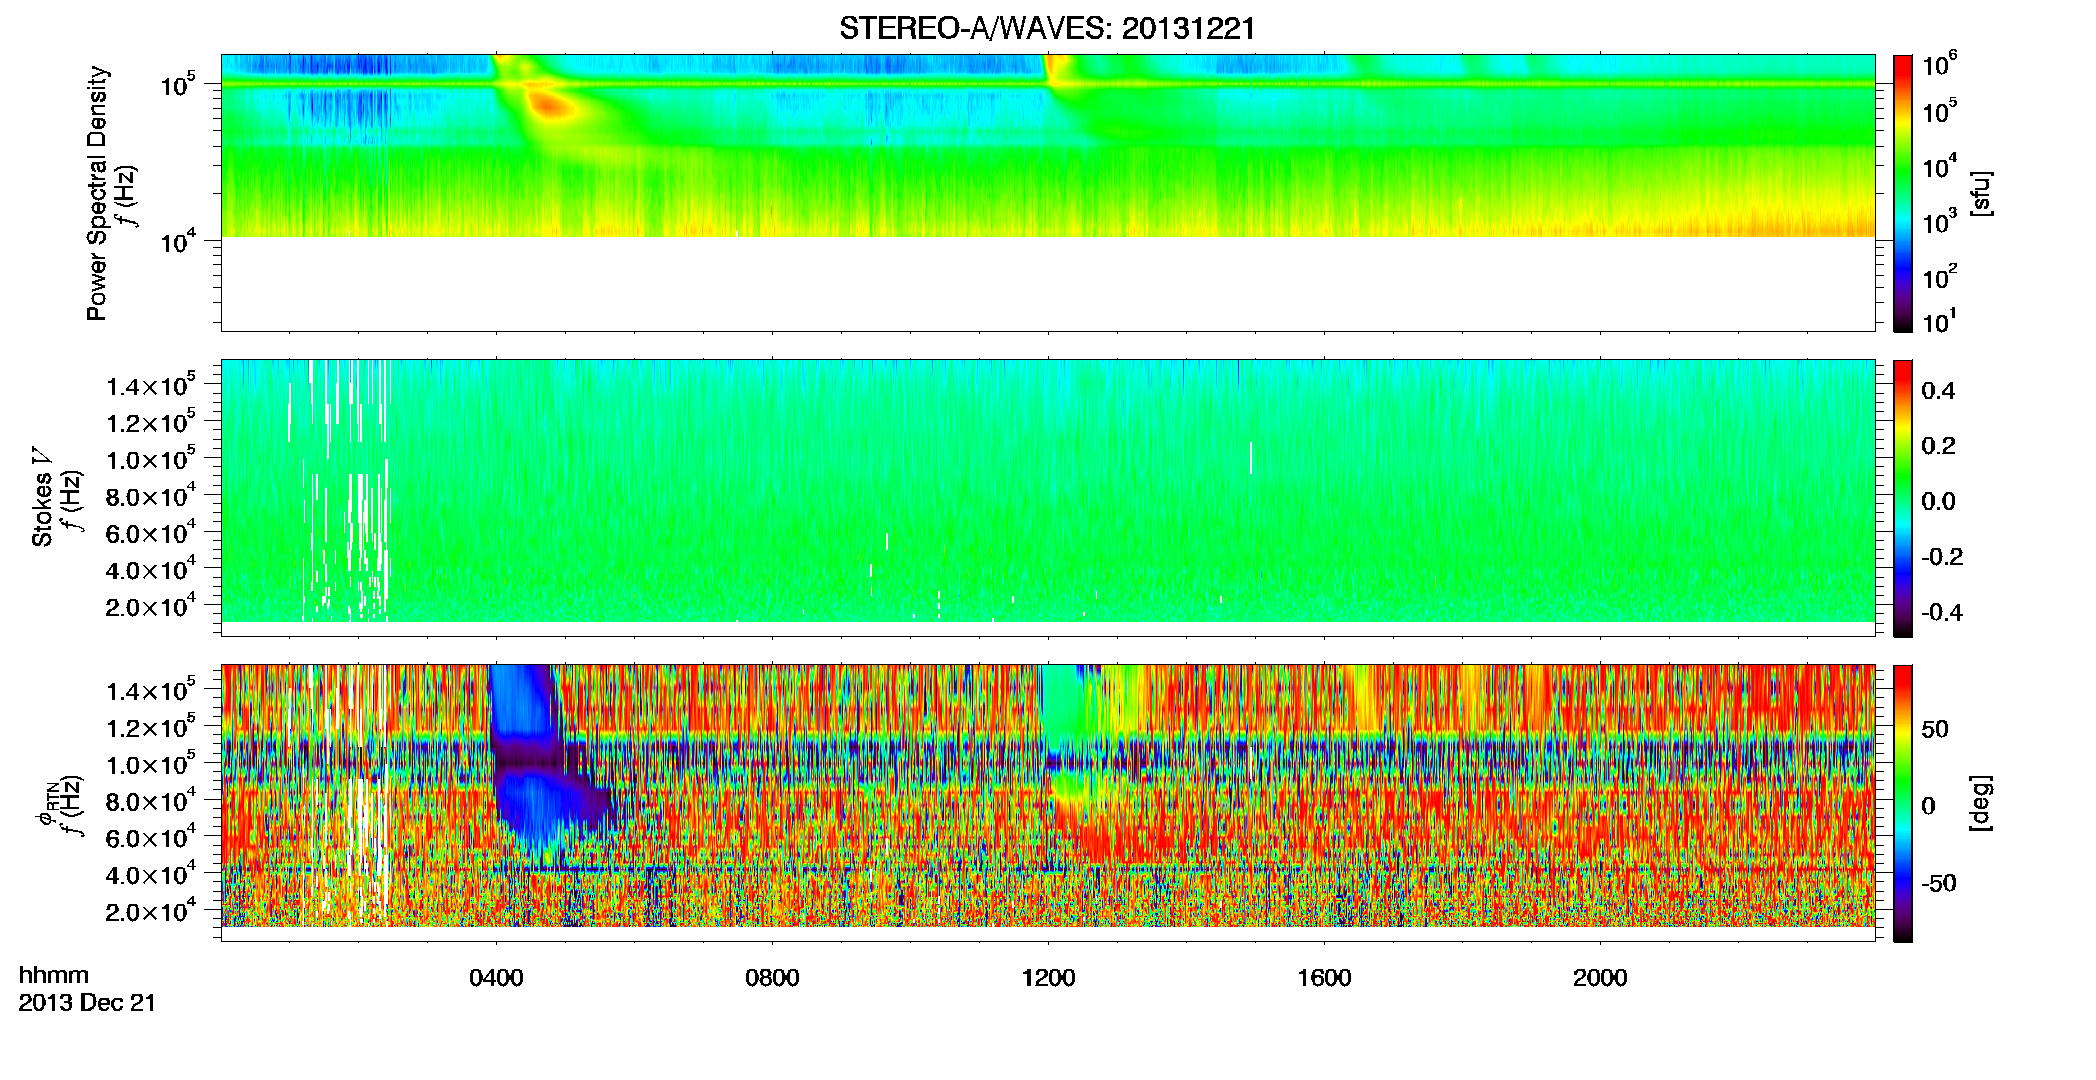Click the 0.4 label on Stokes V colorbar

pyautogui.click(x=1938, y=391)
